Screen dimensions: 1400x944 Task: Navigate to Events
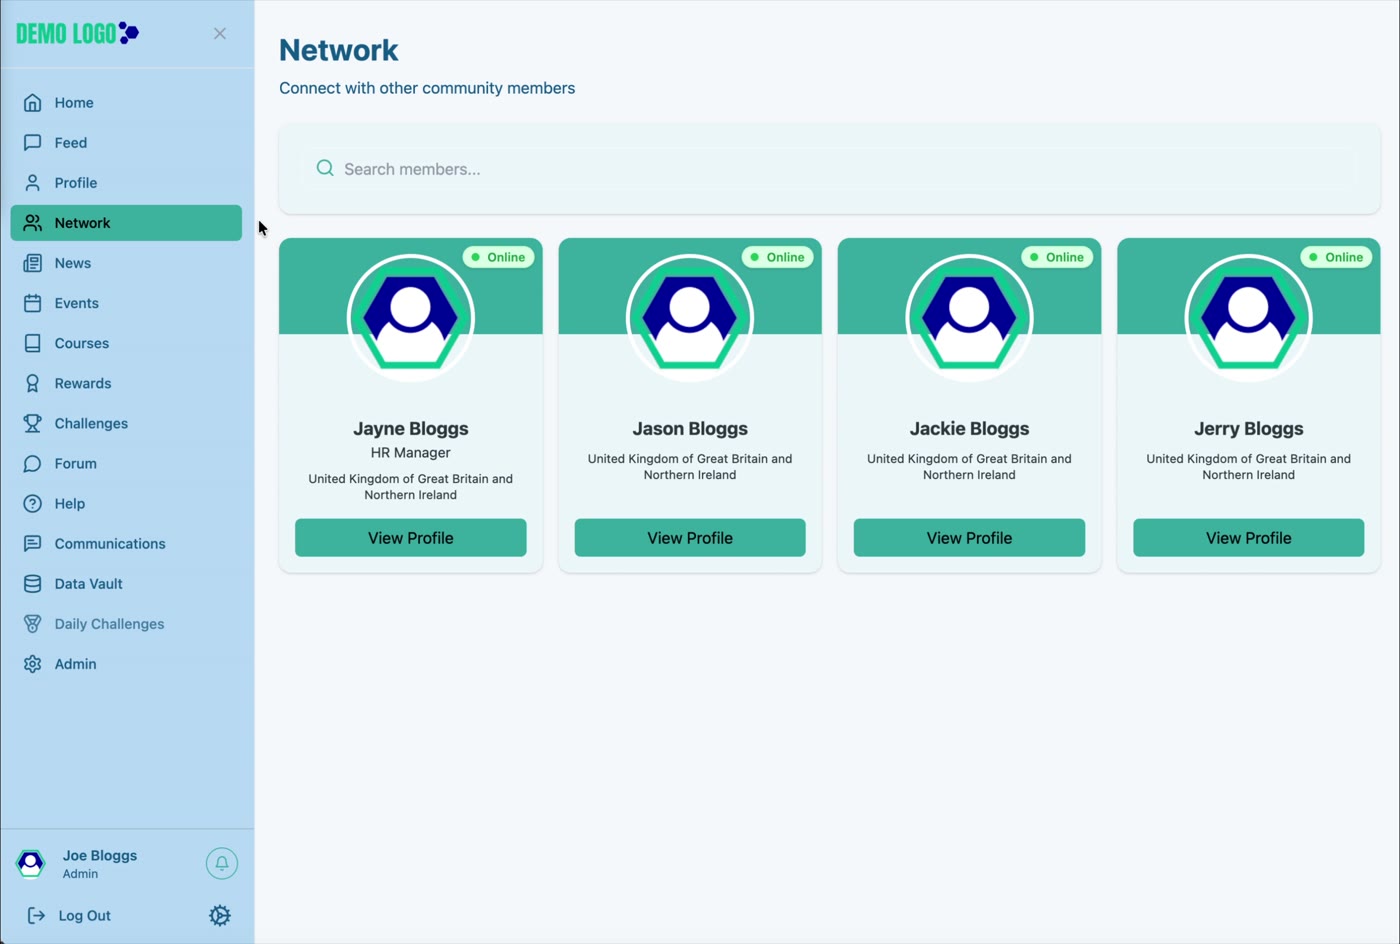[126, 303]
